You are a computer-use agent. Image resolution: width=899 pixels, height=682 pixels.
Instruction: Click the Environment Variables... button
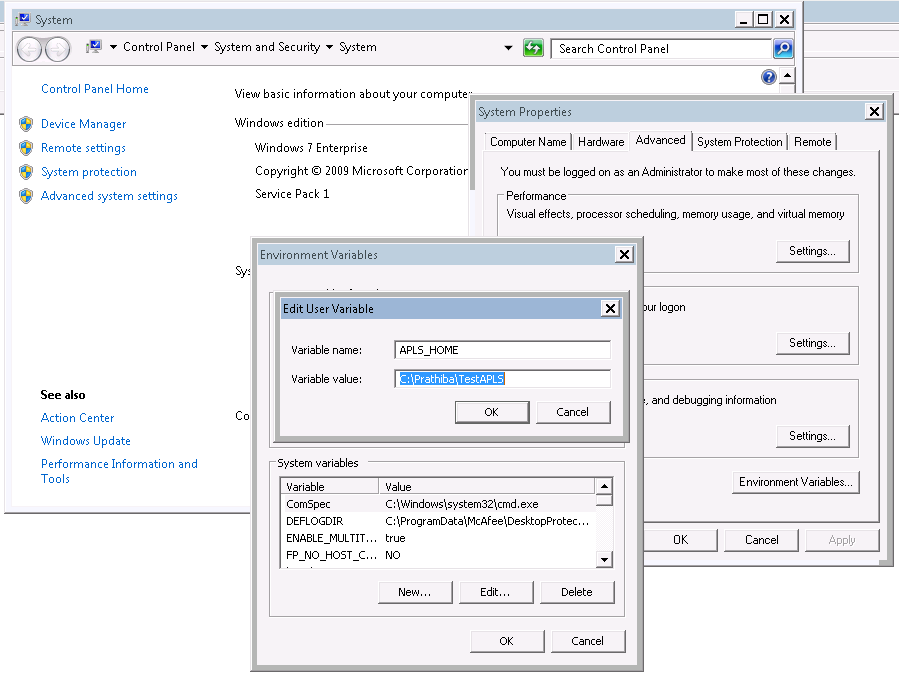(x=795, y=482)
